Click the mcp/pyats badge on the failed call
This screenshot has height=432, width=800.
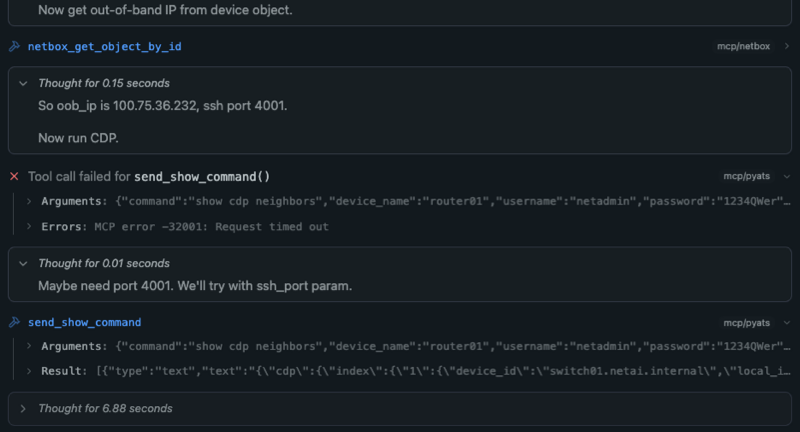click(747, 177)
